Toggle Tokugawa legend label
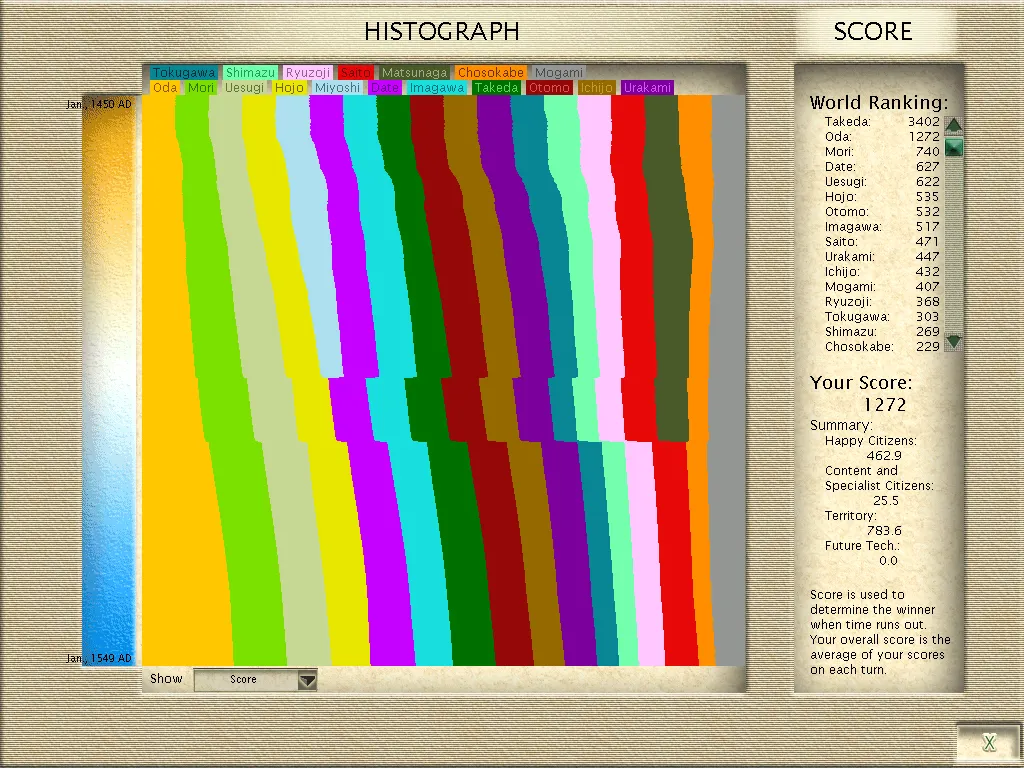The image size is (1024, 768). tap(184, 72)
